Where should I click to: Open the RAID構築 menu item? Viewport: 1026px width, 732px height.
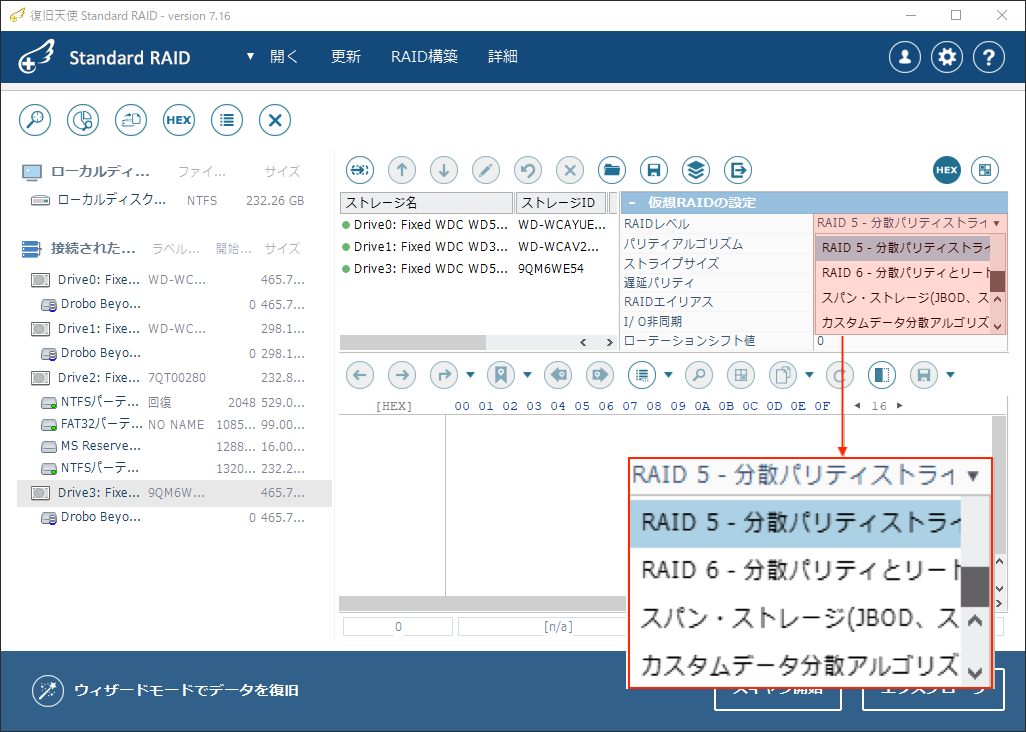424,57
